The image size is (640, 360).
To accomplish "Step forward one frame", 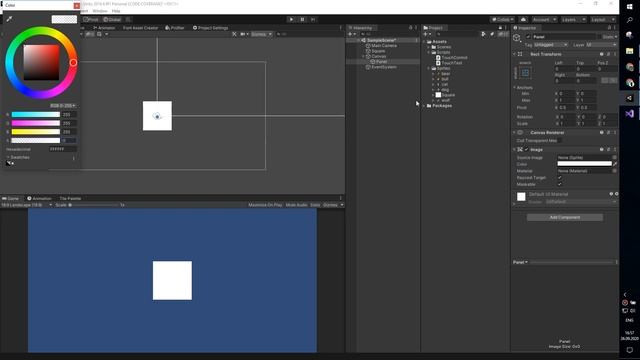I will click(x=313, y=19).
